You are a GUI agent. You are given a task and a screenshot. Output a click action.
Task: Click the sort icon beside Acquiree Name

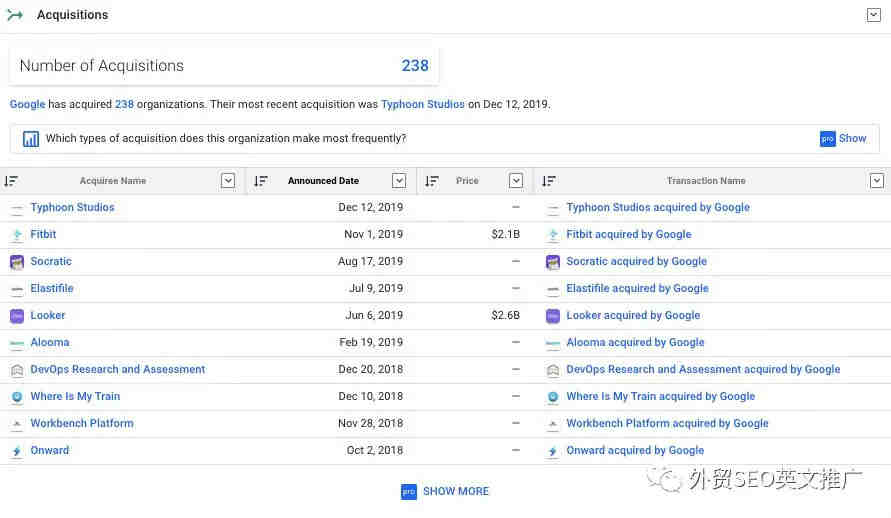pyautogui.click(x=11, y=181)
